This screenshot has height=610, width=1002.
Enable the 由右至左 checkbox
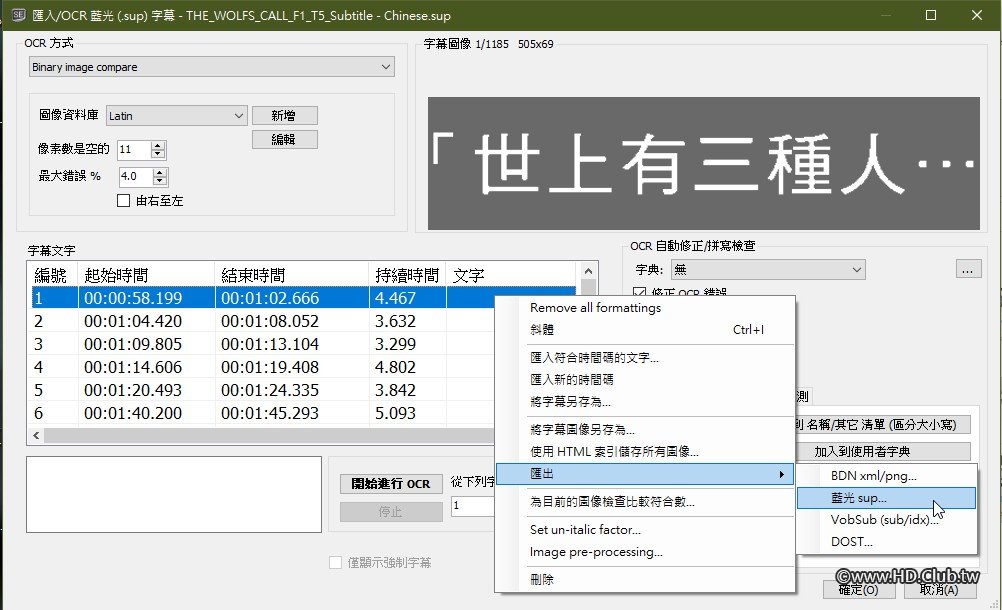tap(123, 199)
